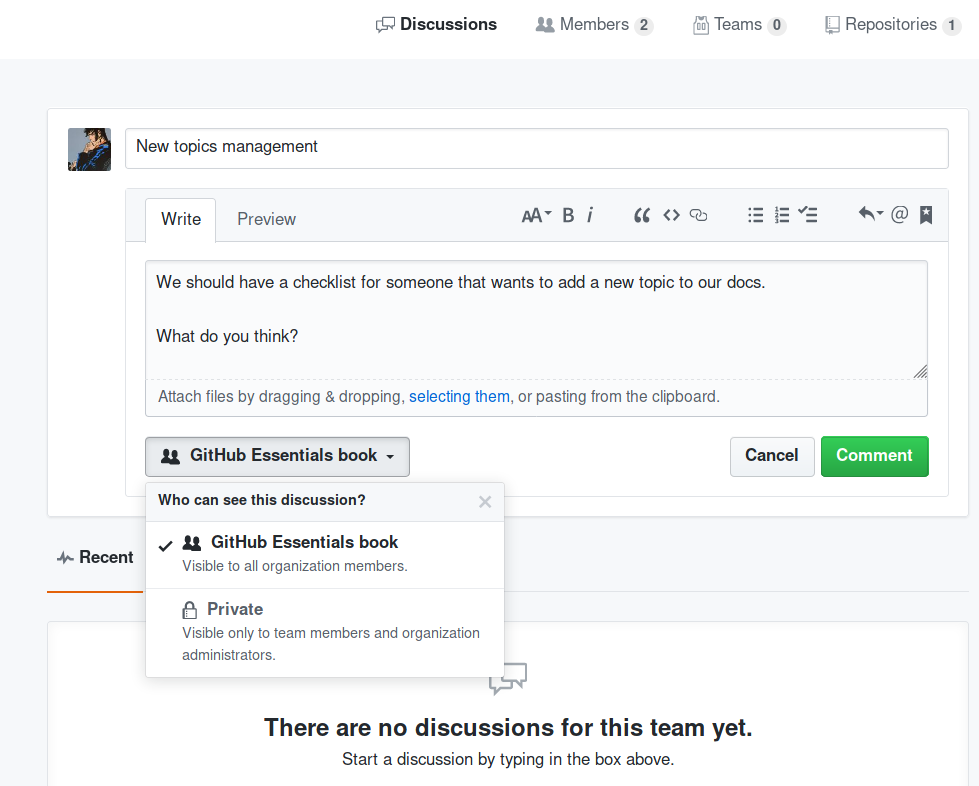This screenshot has width=979, height=786.
Task: Mention a user with the @ icon
Action: coord(899,214)
